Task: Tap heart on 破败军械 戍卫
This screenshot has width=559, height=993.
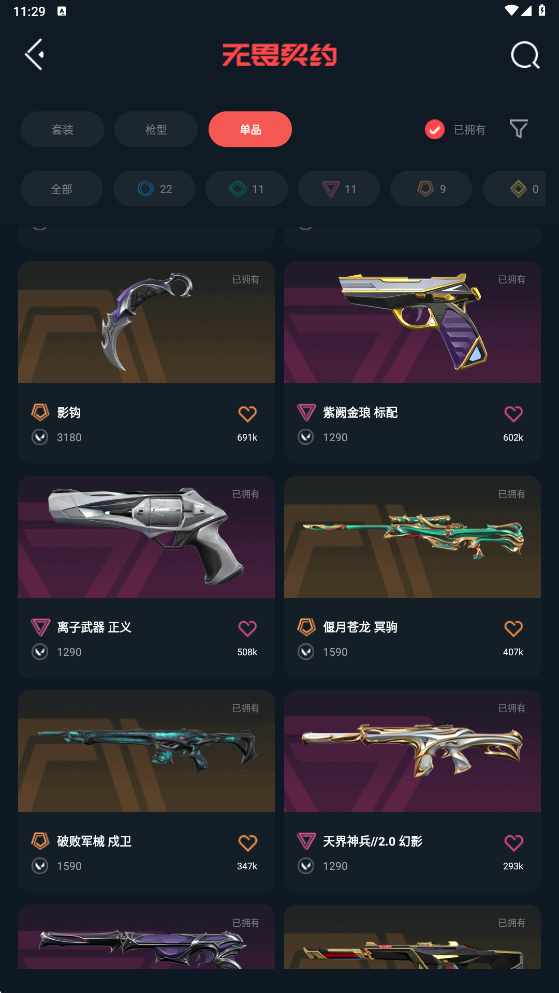Action: click(x=248, y=843)
